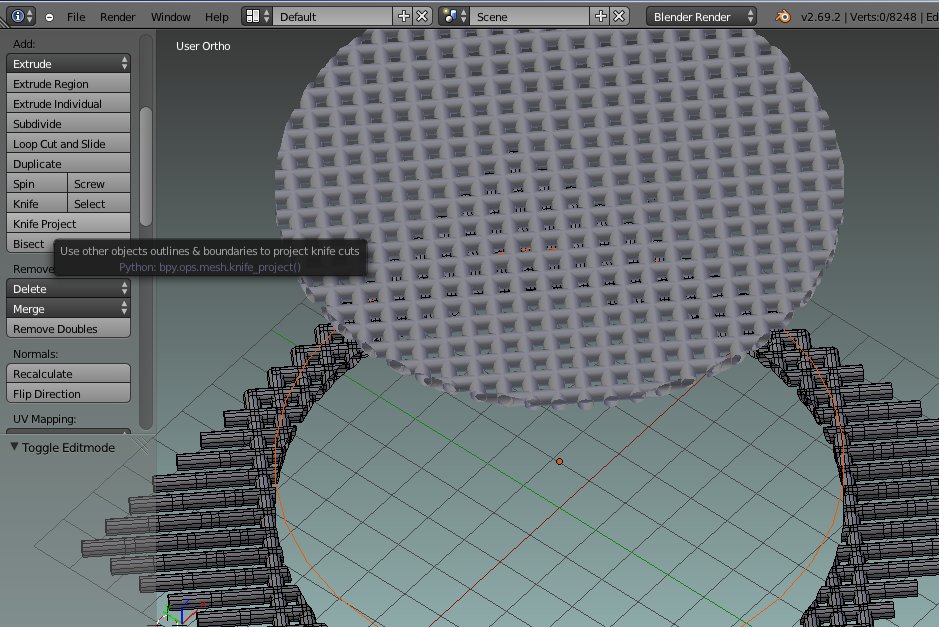
Task: Click Remove Doubles
Action: coord(68,329)
